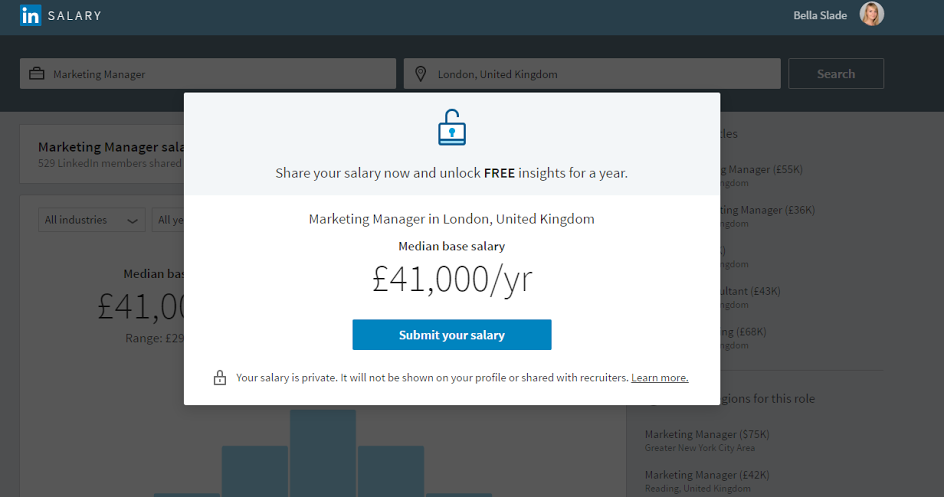Expand the All industries dropdown
Image resolution: width=944 pixels, height=497 pixels.
tap(92, 220)
